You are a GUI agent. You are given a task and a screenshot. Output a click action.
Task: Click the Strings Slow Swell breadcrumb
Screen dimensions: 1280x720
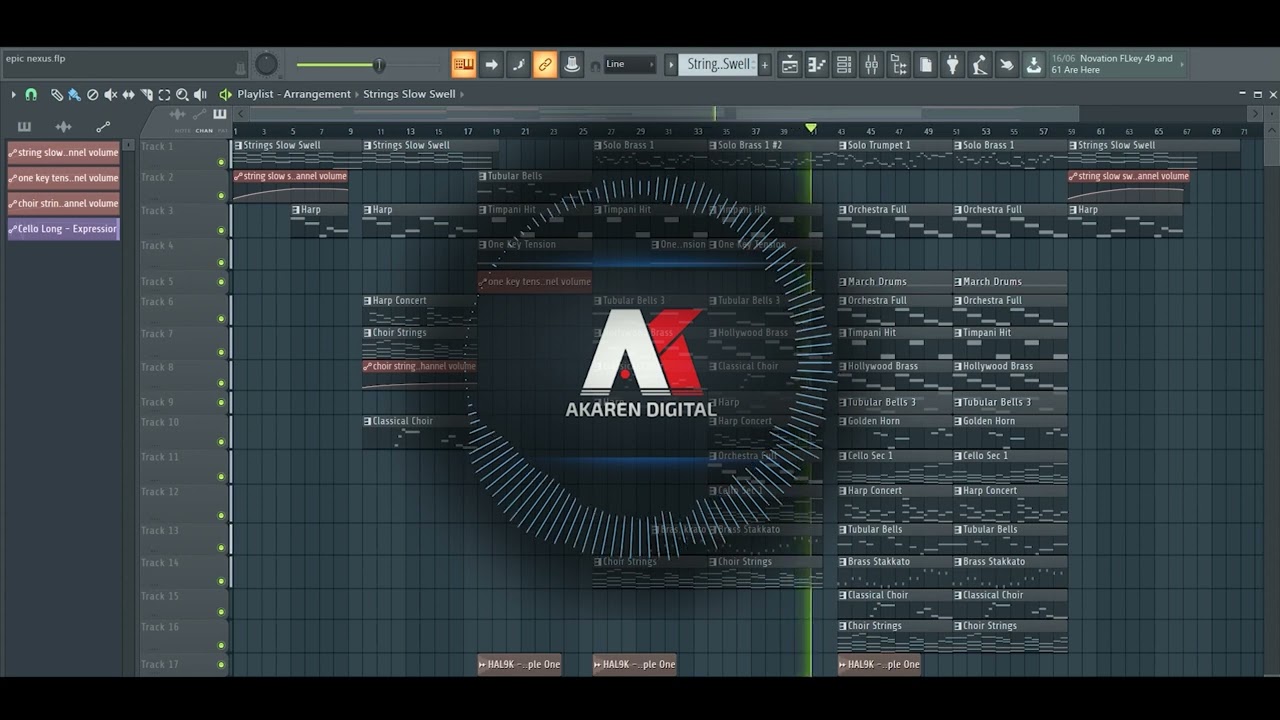409,94
